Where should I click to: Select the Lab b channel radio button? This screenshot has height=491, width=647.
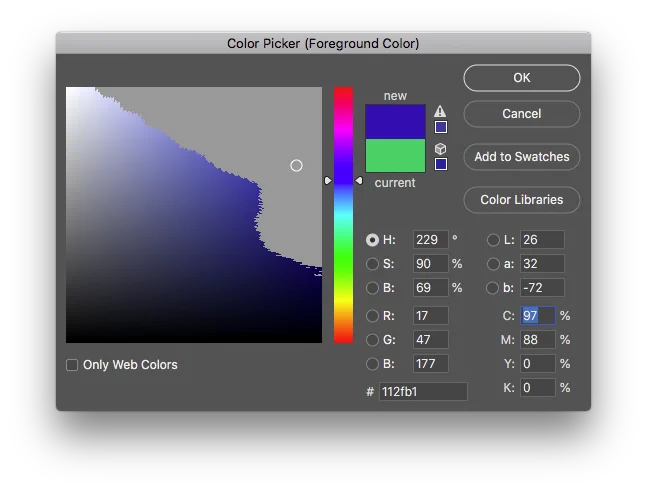[x=493, y=288]
